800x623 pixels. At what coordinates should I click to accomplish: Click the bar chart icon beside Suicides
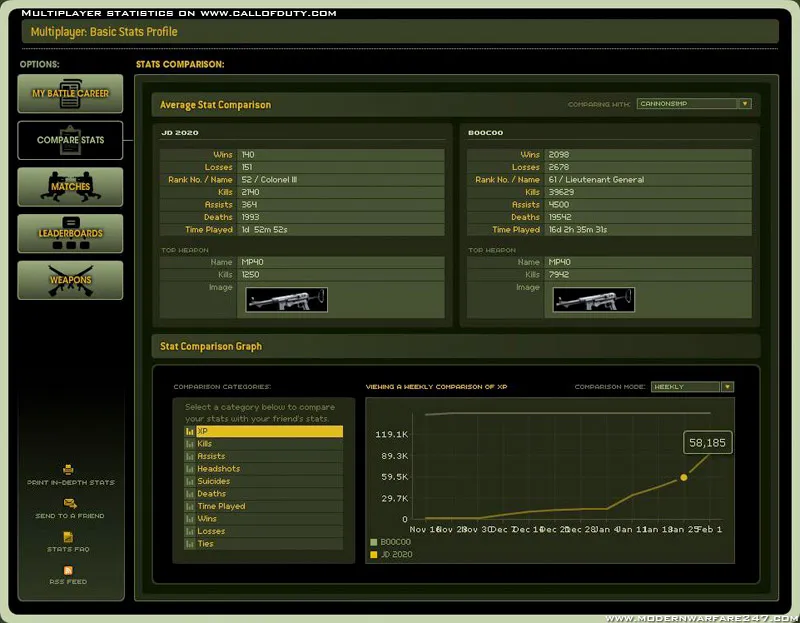(190, 481)
